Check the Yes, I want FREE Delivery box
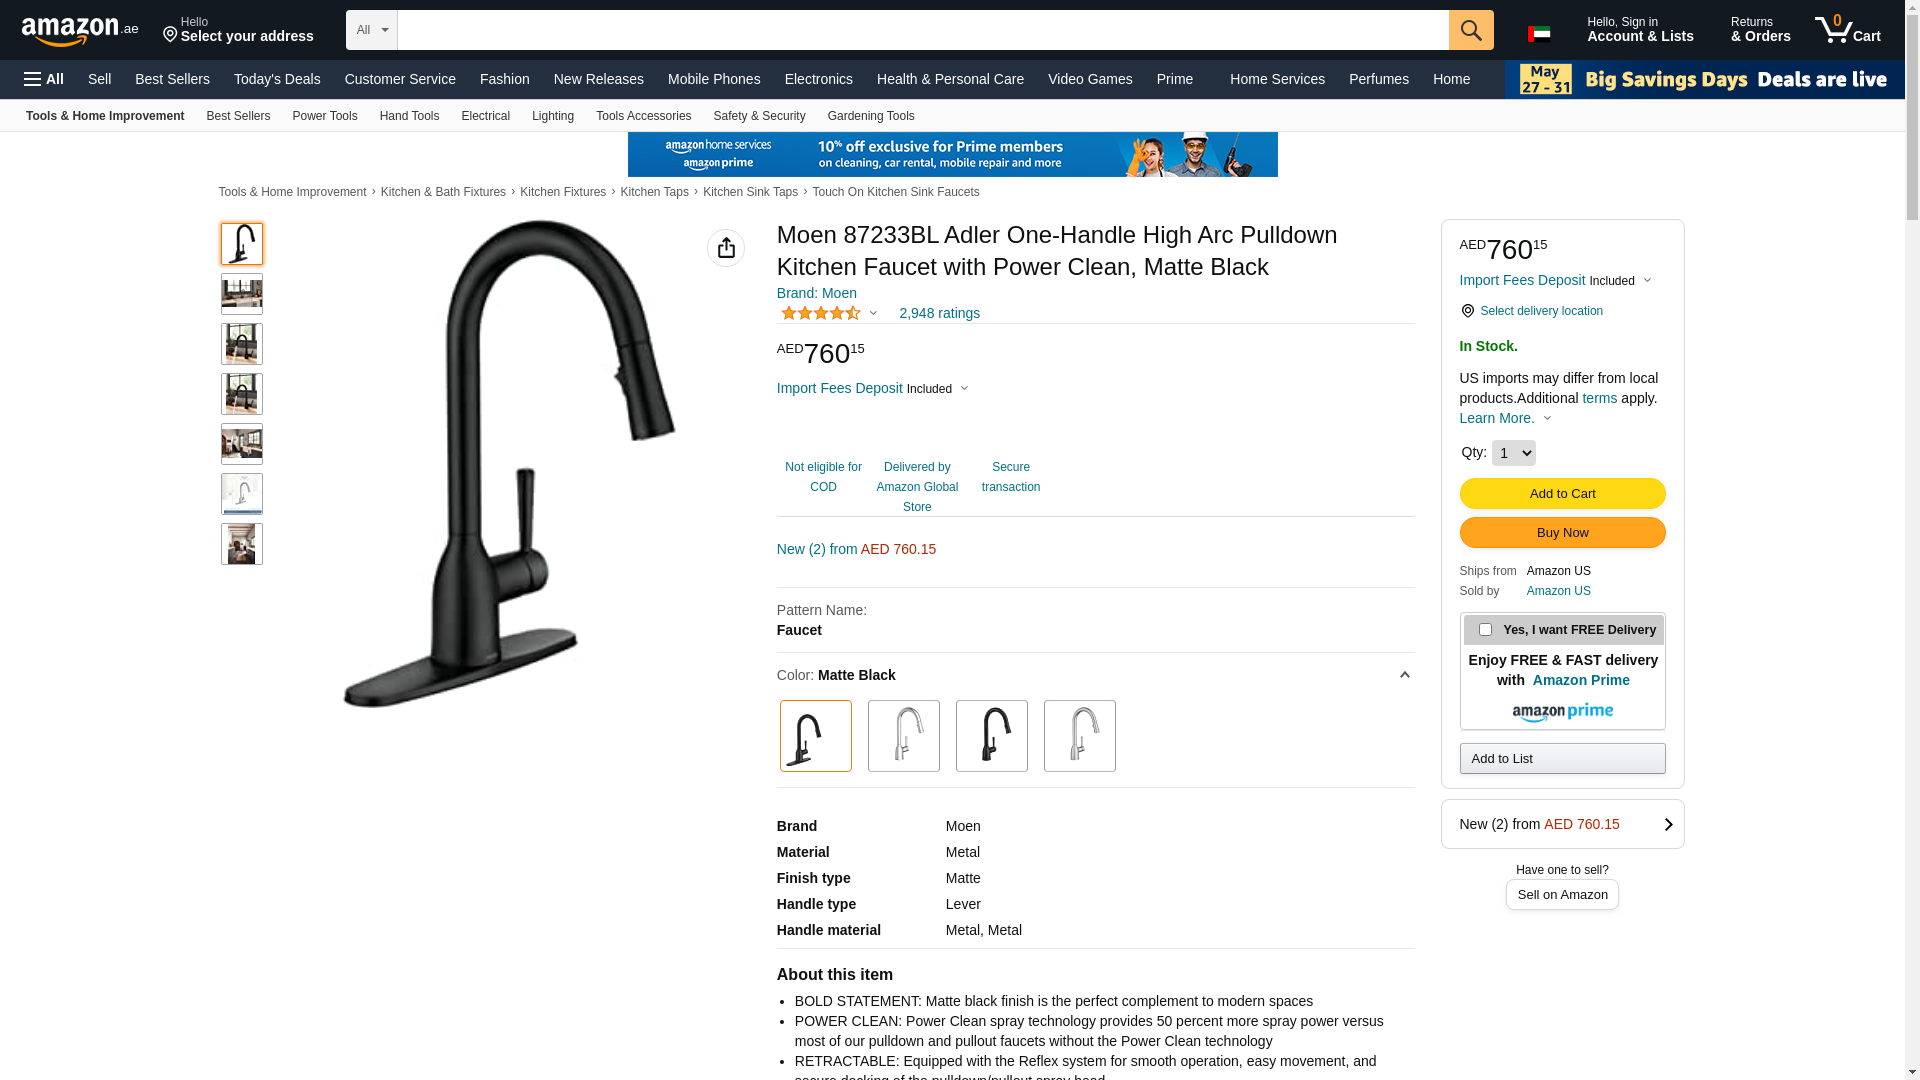Viewport: 1920px width, 1080px height. point(1485,630)
